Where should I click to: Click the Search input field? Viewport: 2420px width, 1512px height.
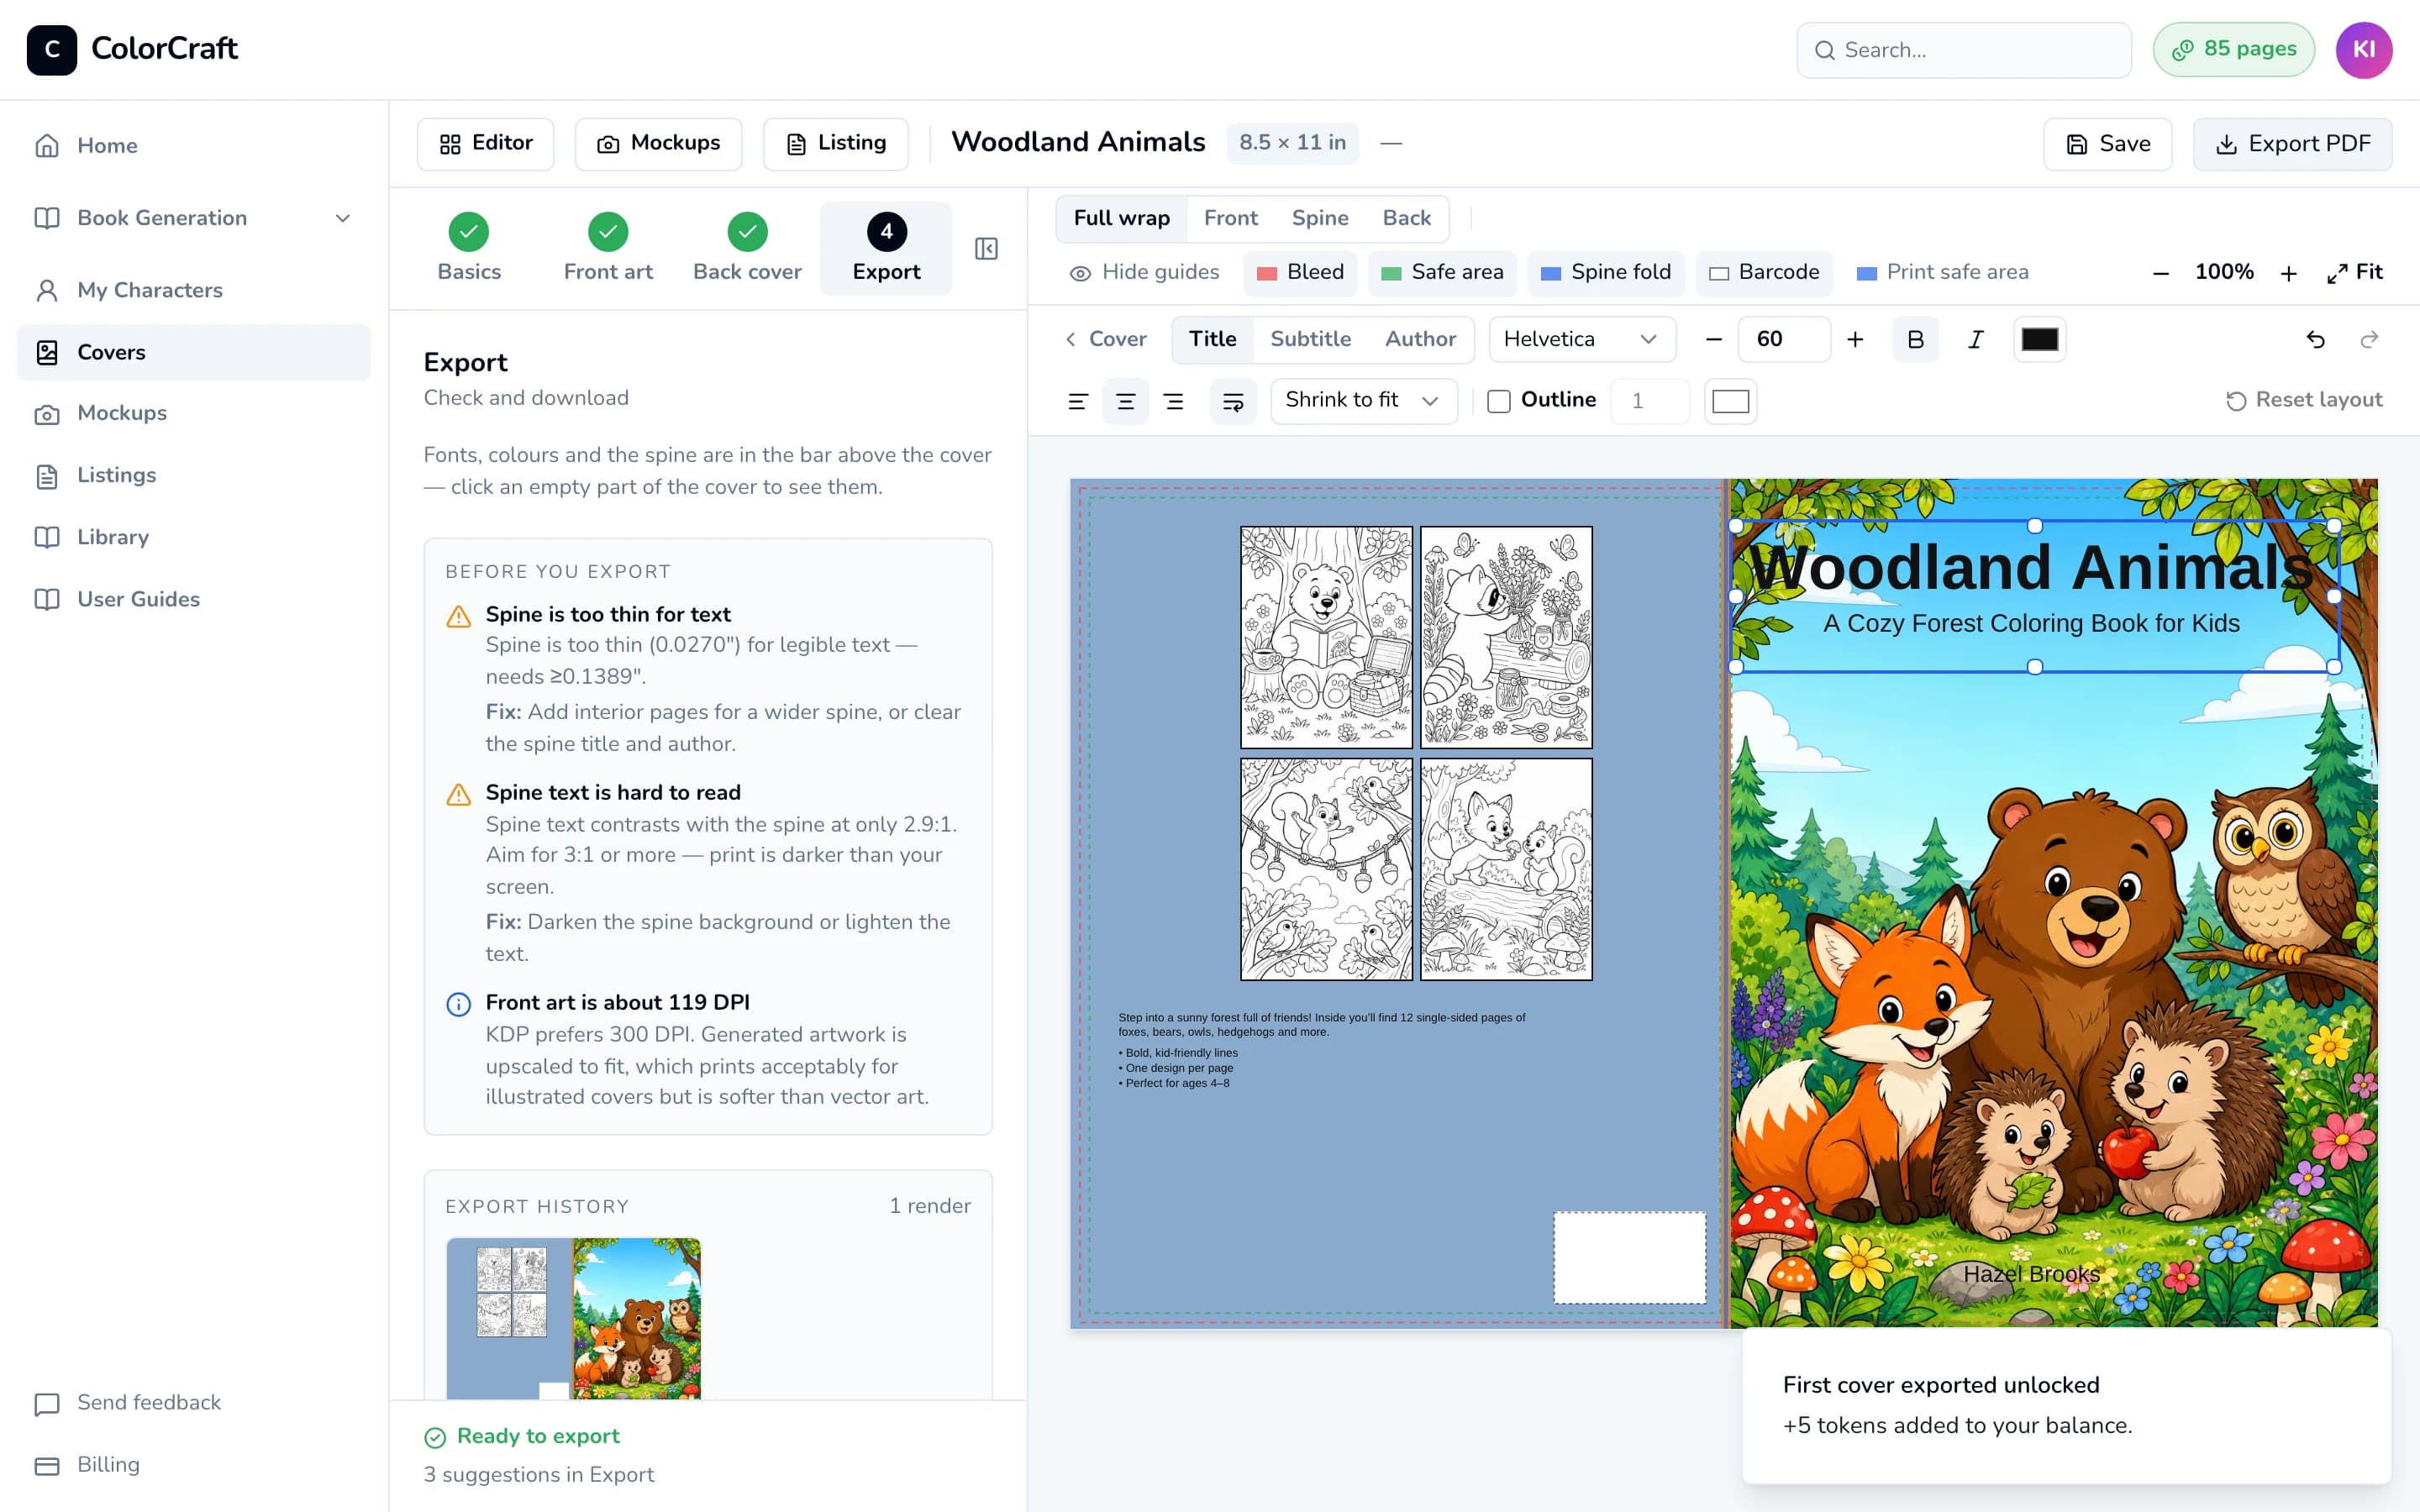1963,50
